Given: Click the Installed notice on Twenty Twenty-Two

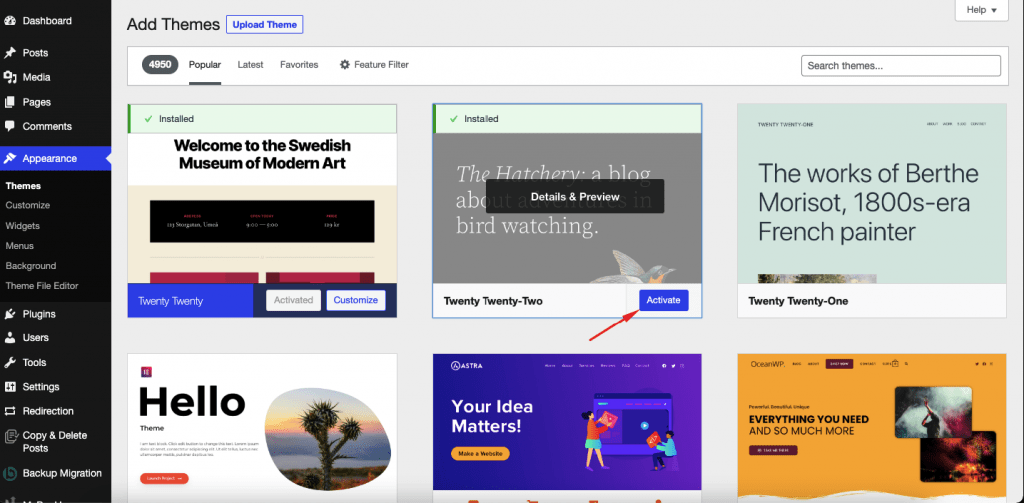Looking at the screenshot, I should pos(567,119).
